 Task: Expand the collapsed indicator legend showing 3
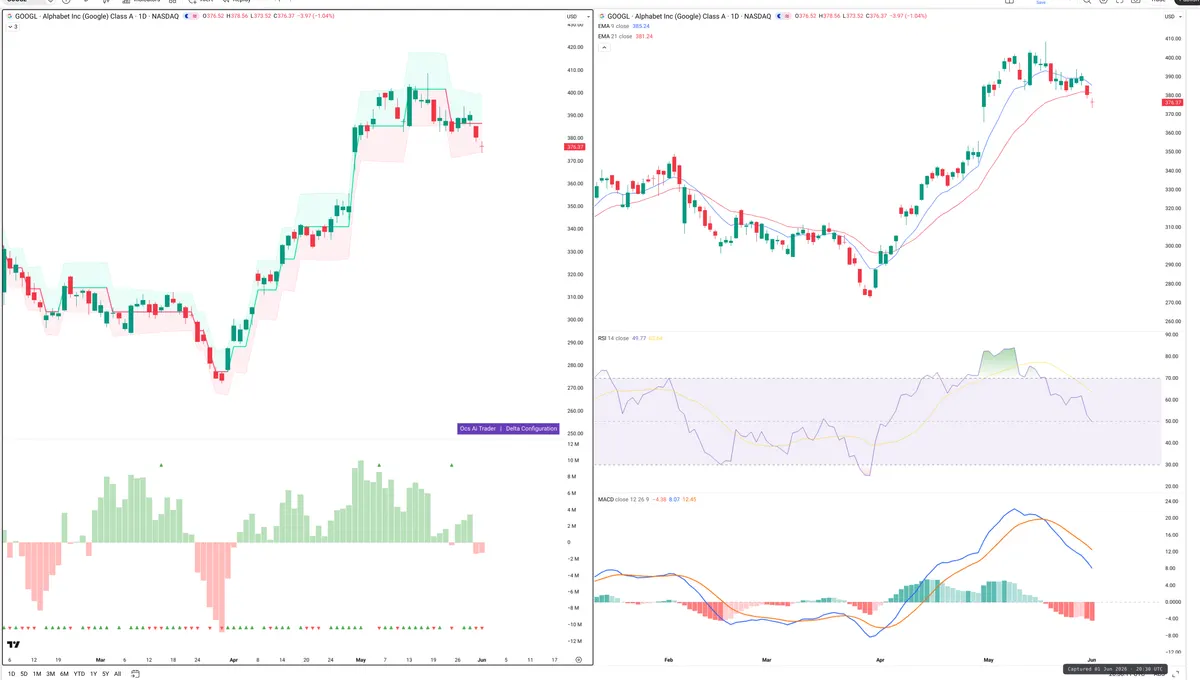pos(12,26)
